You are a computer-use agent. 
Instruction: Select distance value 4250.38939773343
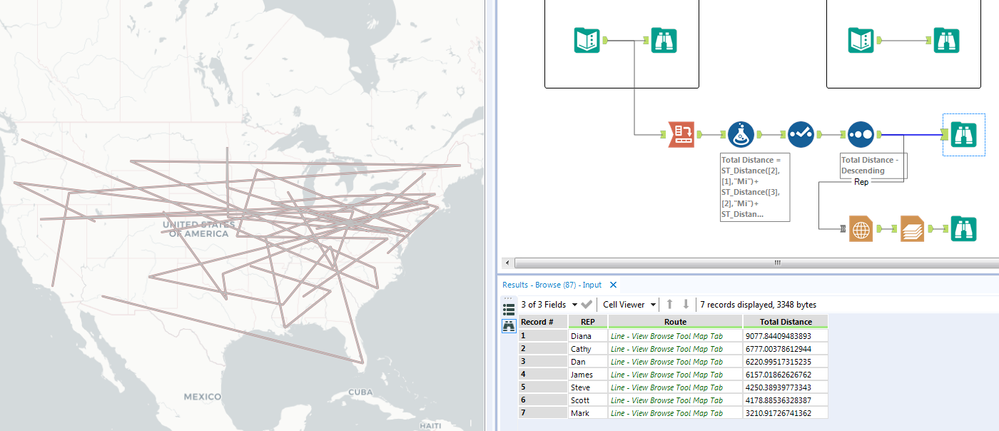[786, 388]
